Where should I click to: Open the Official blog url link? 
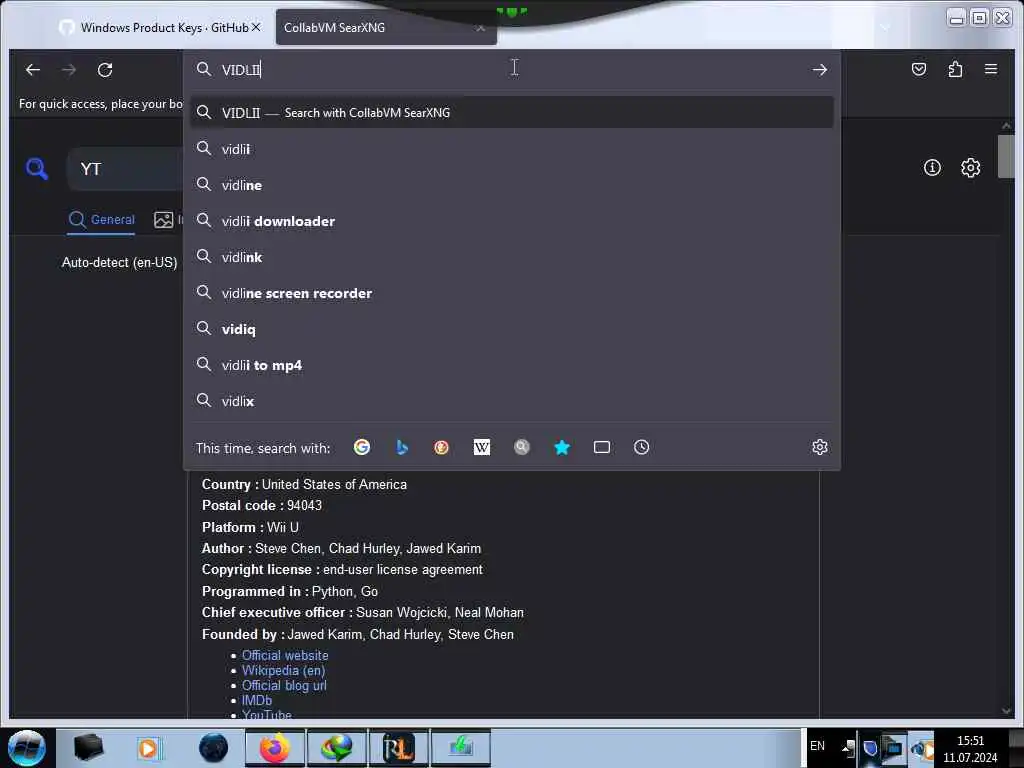click(x=284, y=685)
